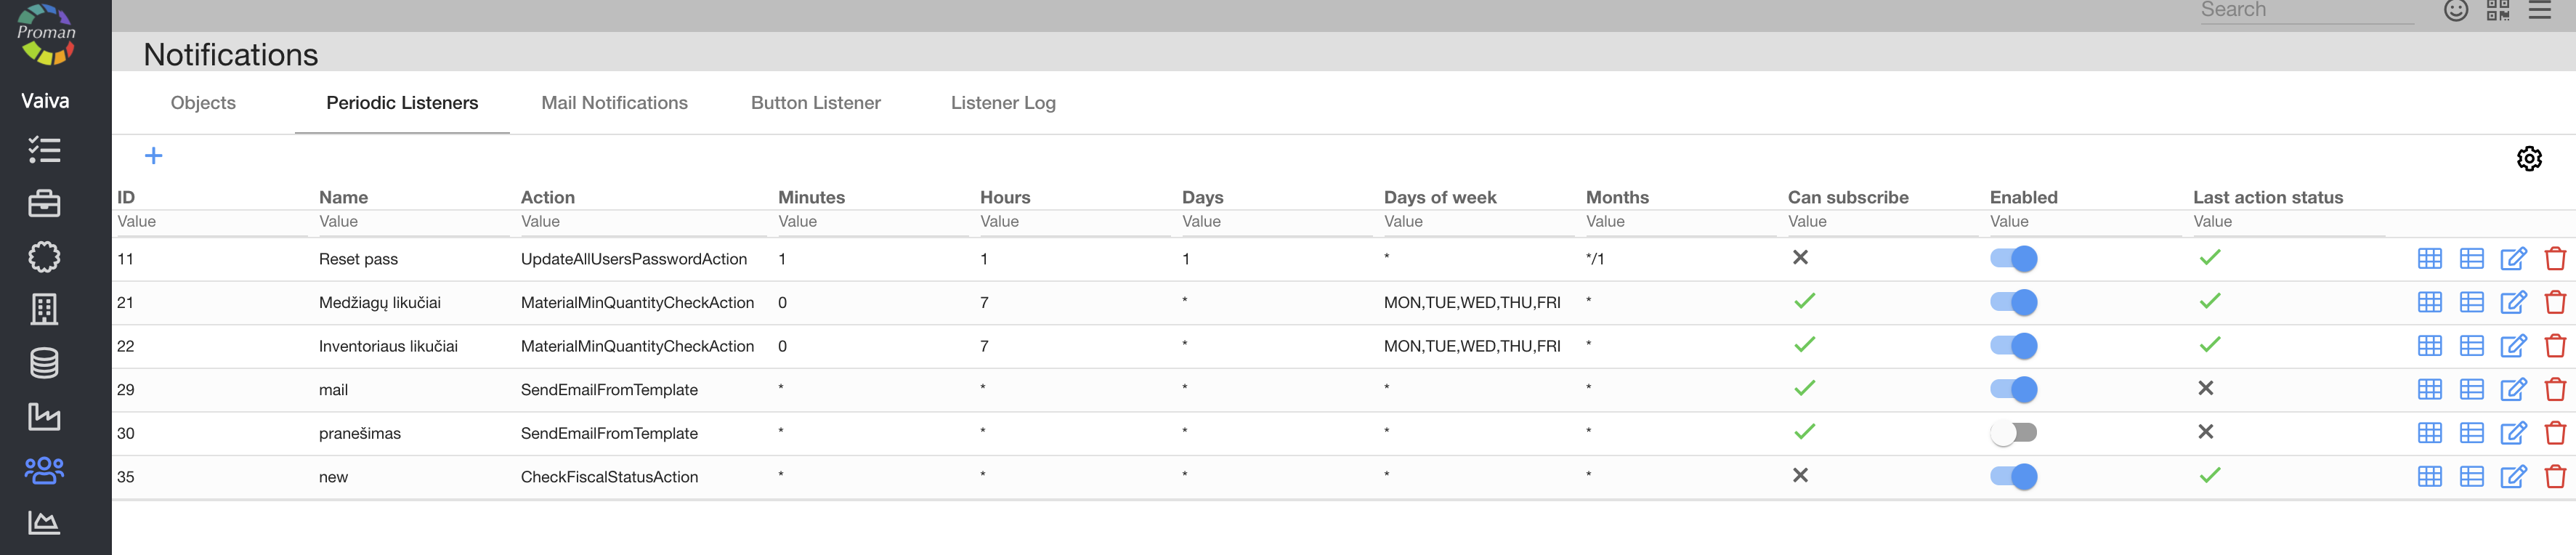The width and height of the screenshot is (2576, 555).
Task: Open the Listener Log tab
Action: (1002, 103)
